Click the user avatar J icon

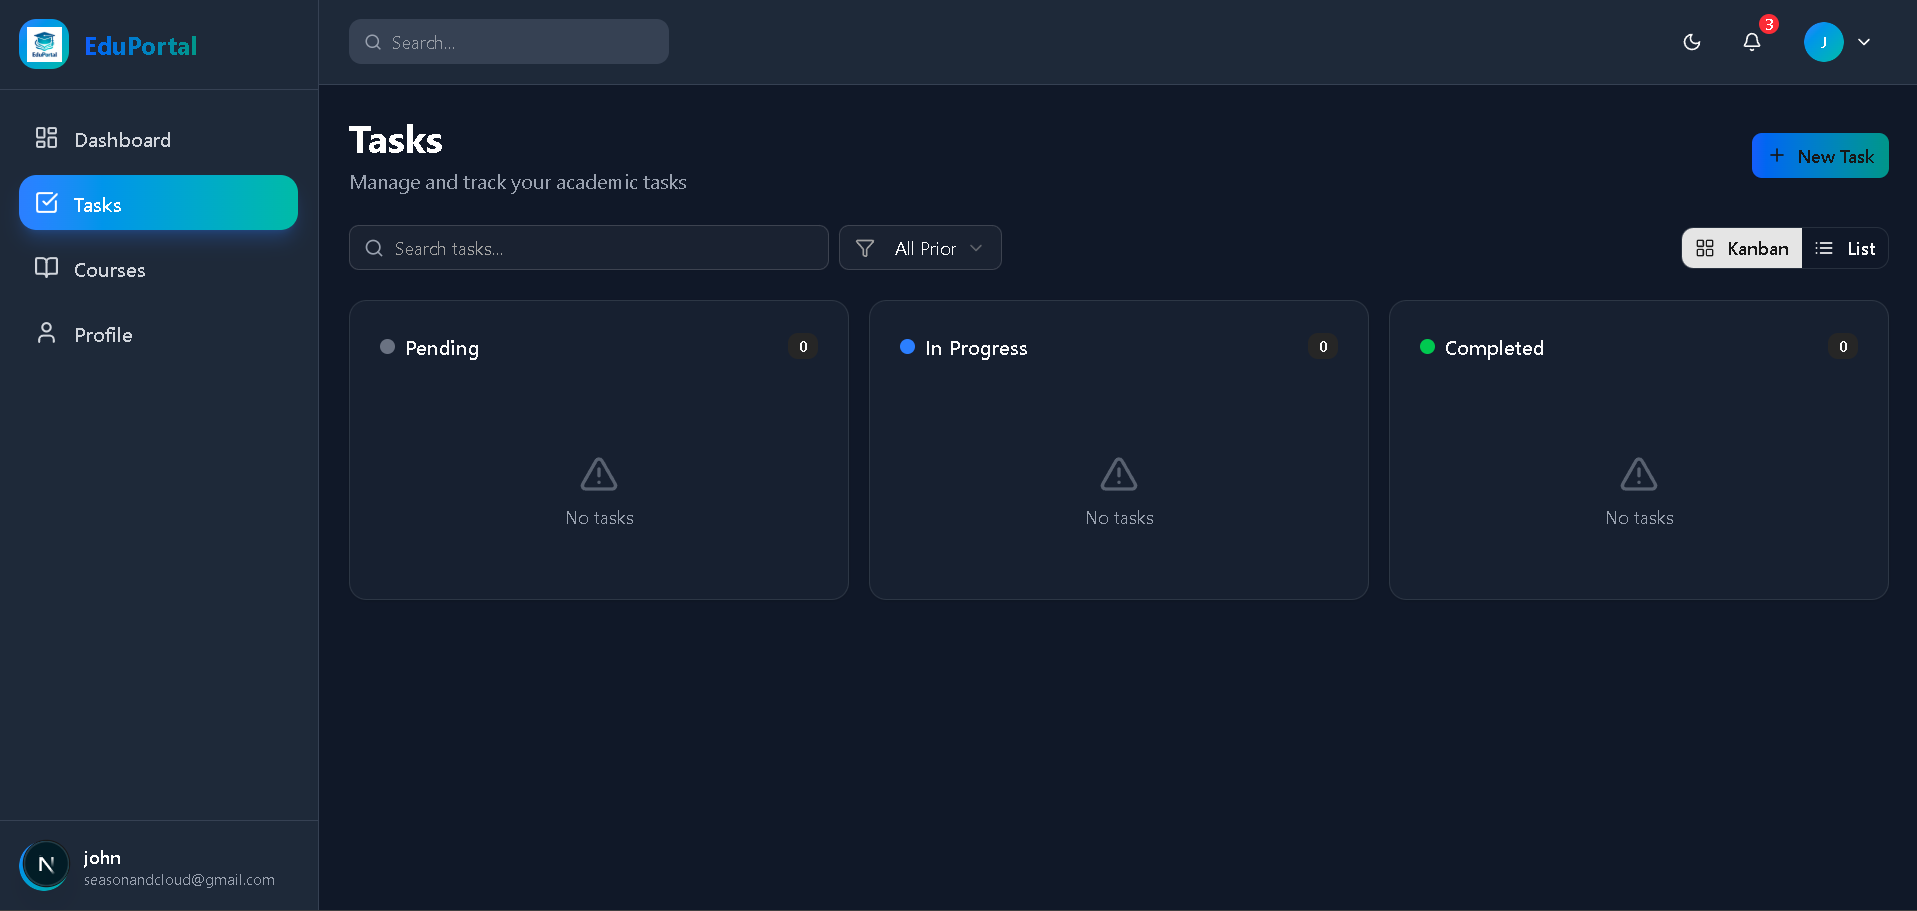[x=1823, y=42]
